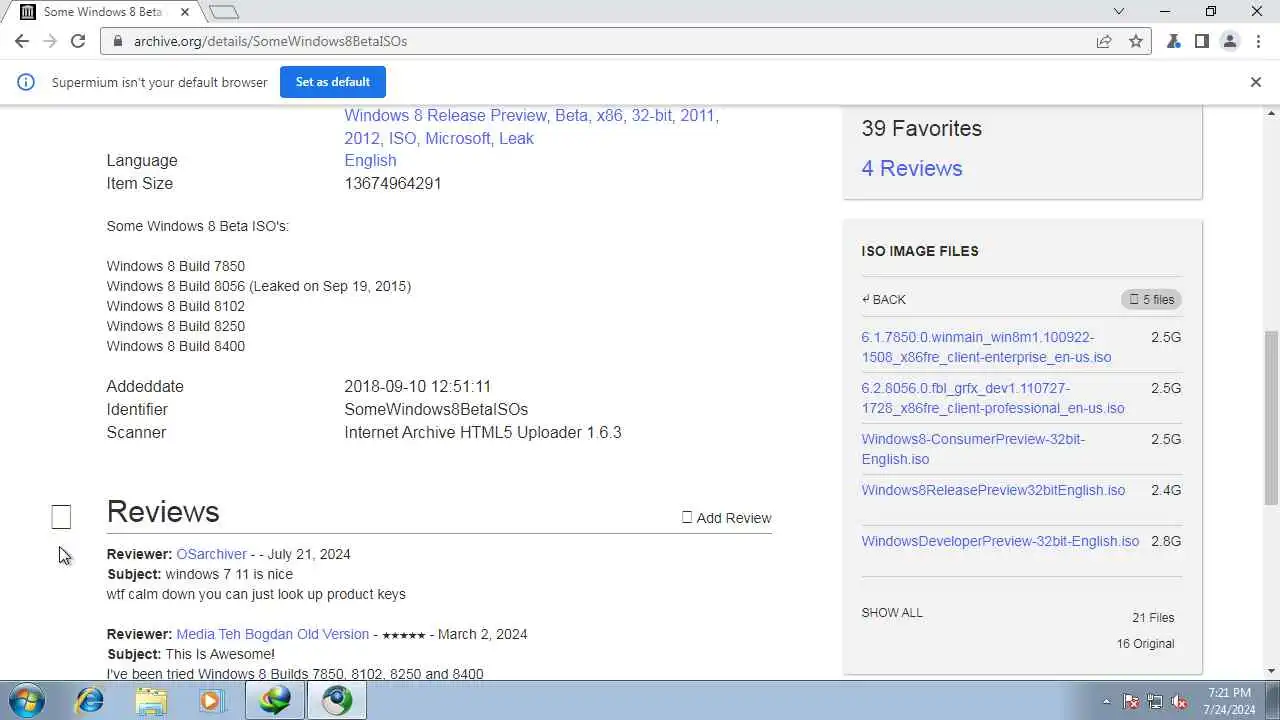Click the padlock site info icon

[118, 41]
